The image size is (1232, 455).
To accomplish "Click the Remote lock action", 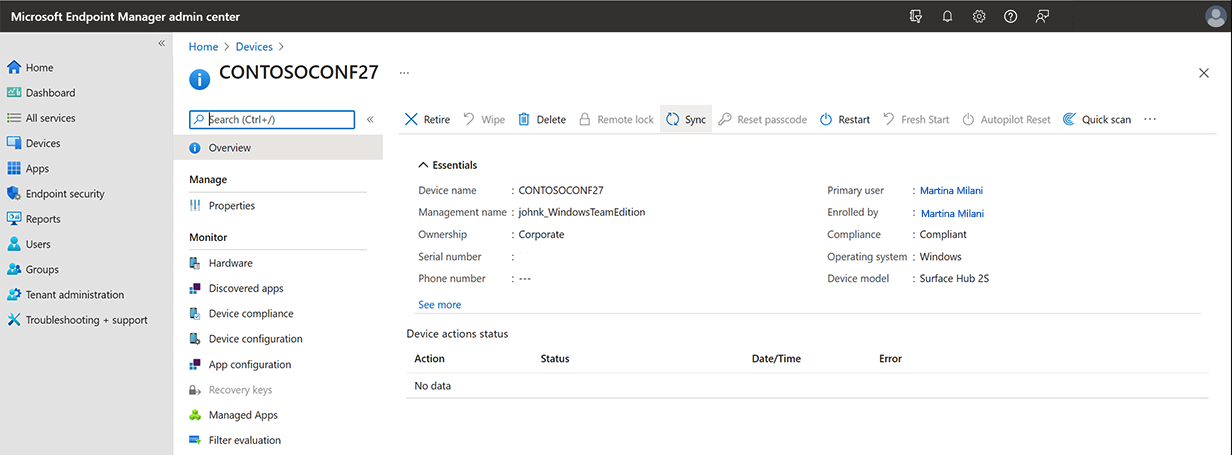I will (x=616, y=119).
